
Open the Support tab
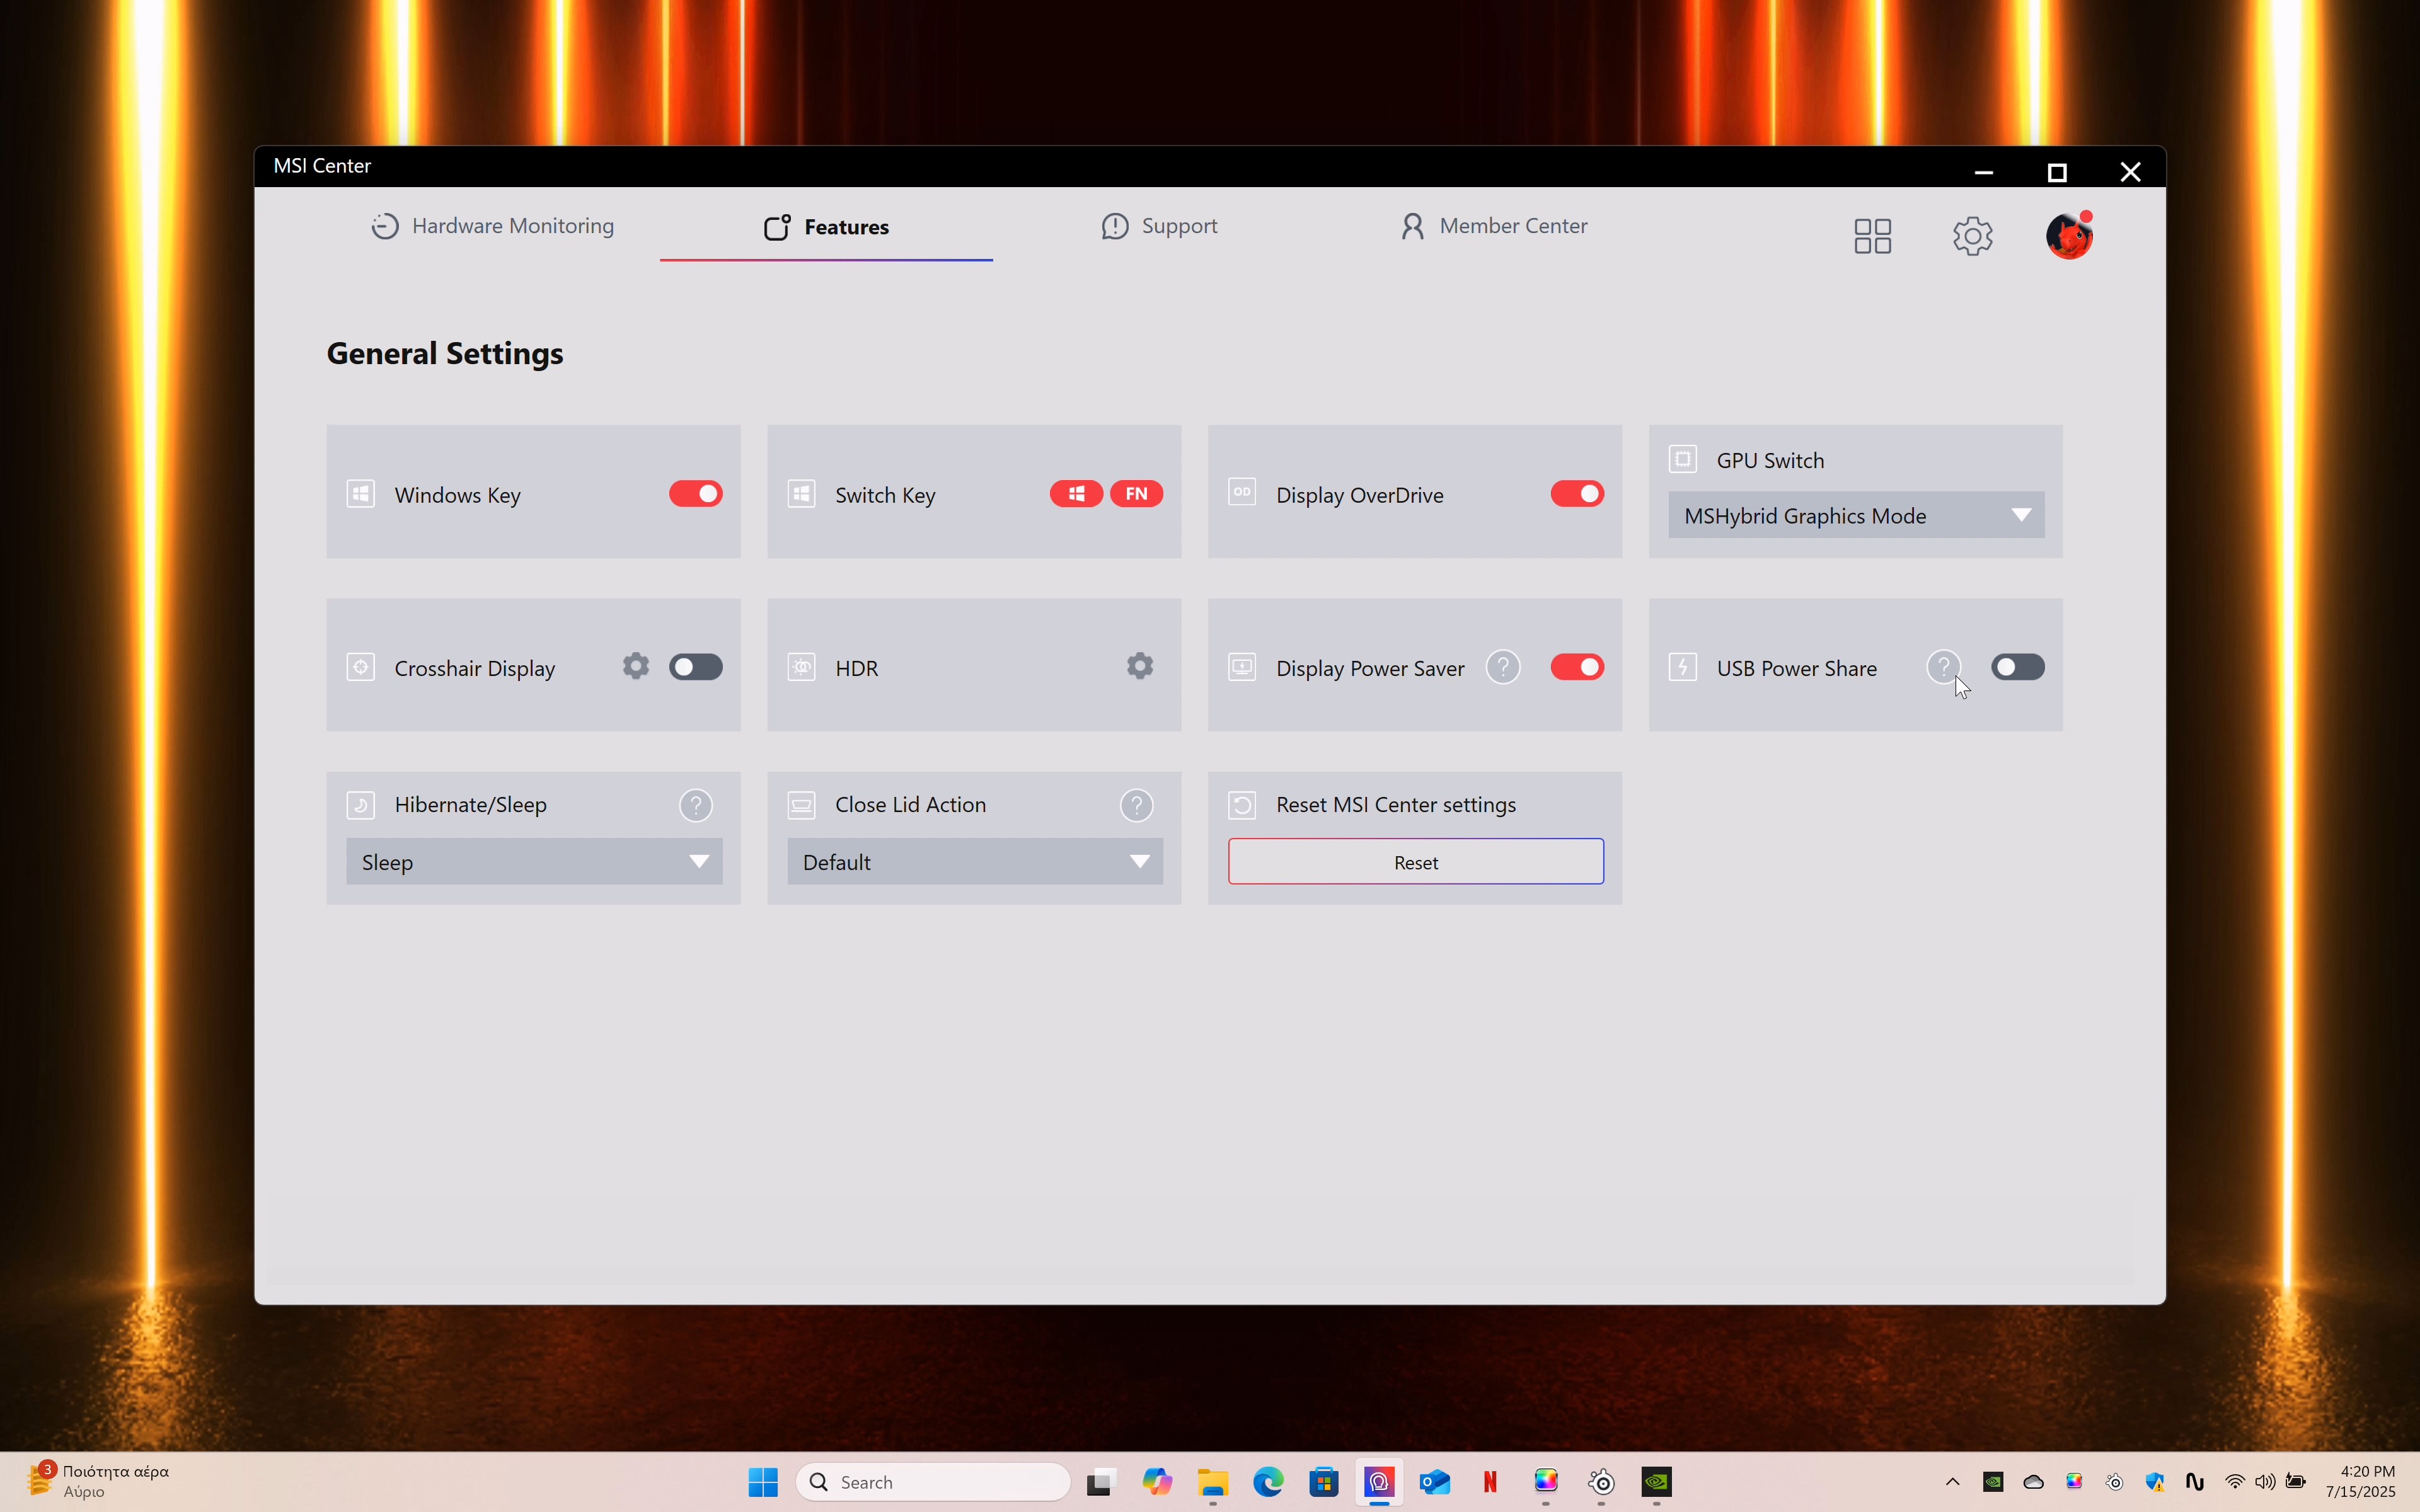tap(1159, 227)
